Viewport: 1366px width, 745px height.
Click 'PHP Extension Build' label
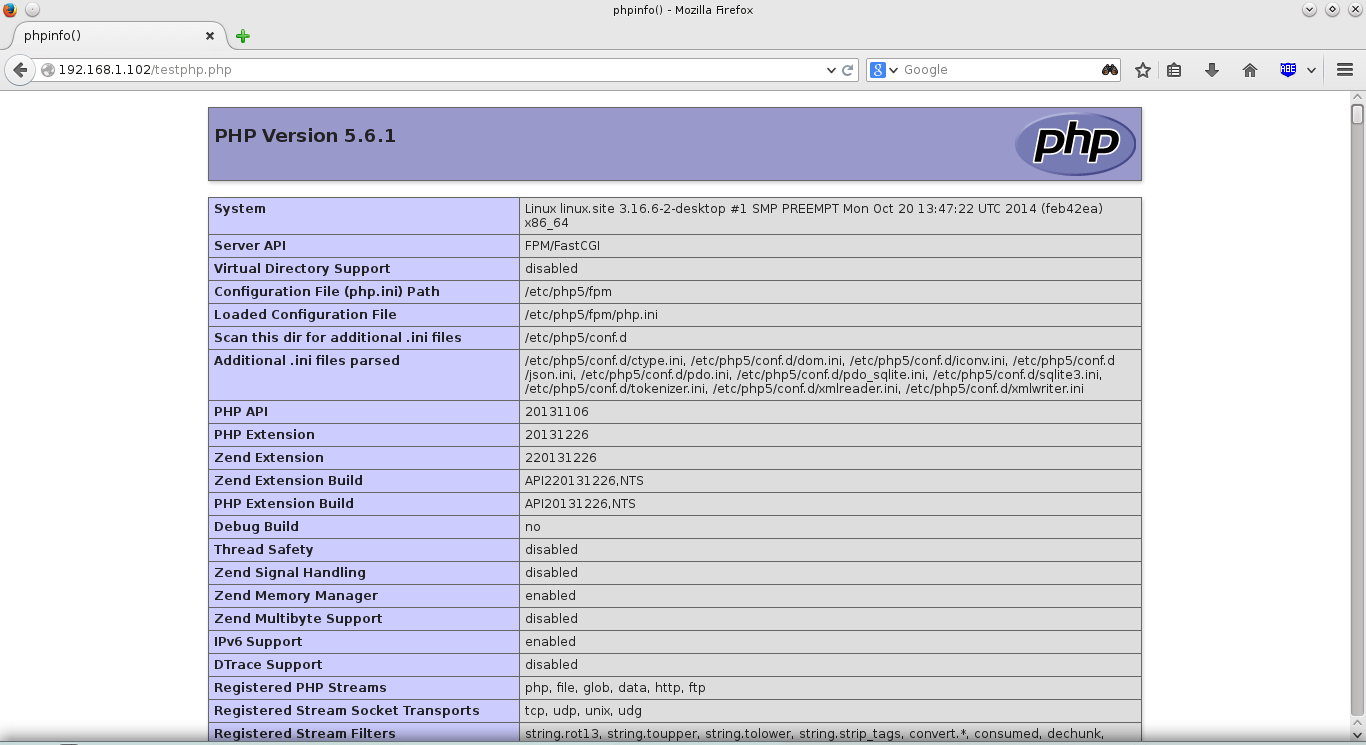(284, 504)
